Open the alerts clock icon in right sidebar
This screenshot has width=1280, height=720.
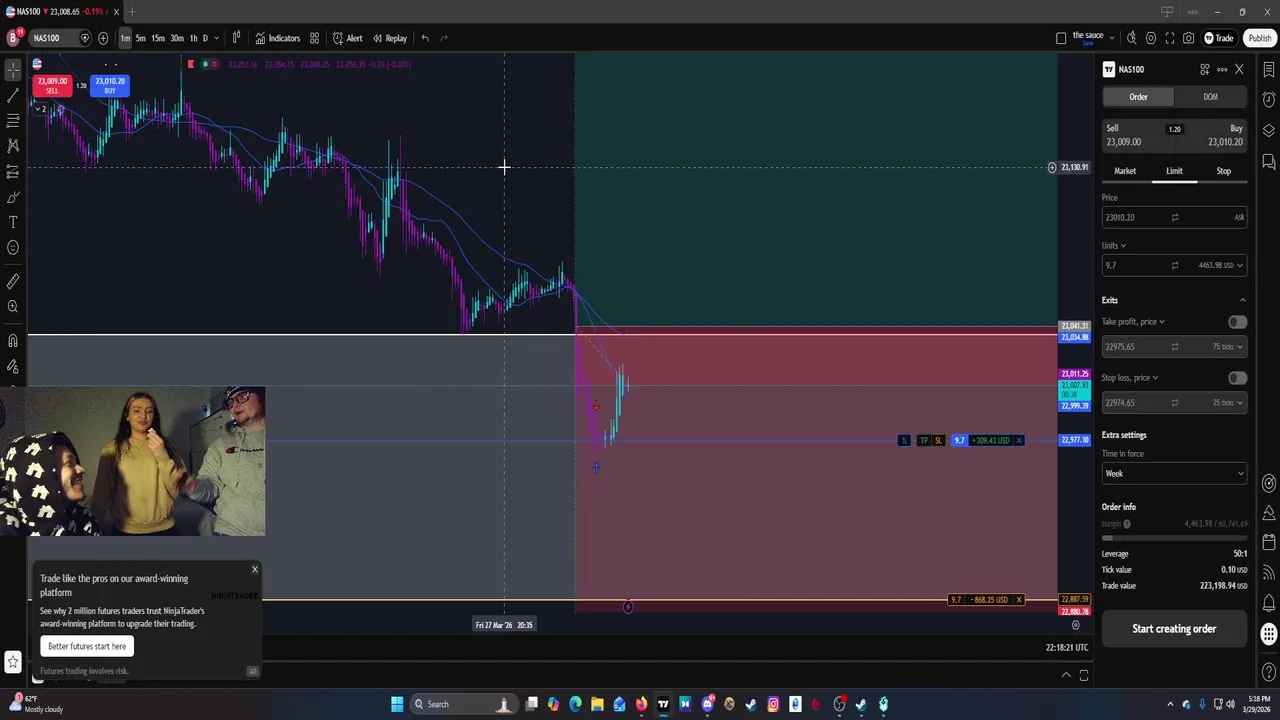(x=1269, y=100)
